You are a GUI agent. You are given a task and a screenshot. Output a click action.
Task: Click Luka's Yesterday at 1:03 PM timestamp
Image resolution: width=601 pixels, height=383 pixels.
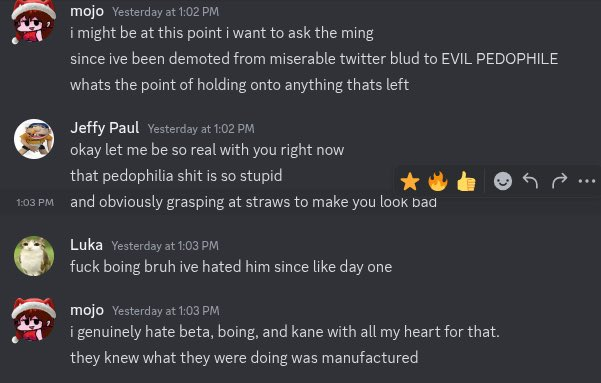click(165, 246)
